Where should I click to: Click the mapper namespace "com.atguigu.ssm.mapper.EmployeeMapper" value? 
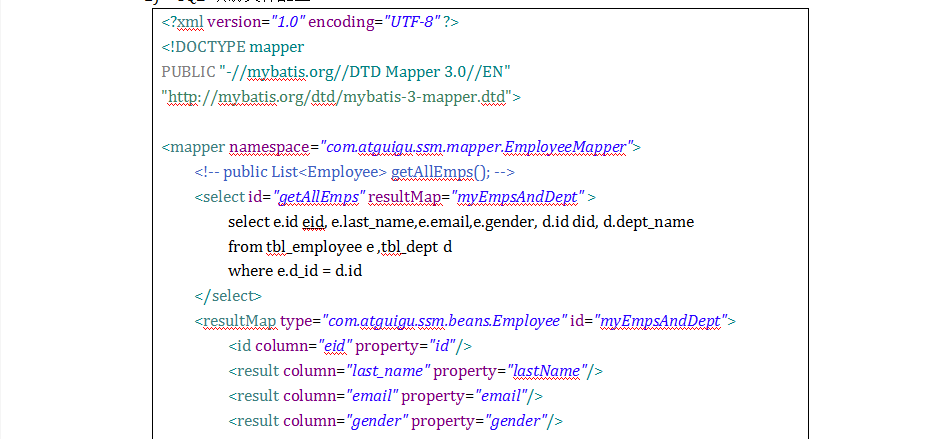pos(477,147)
